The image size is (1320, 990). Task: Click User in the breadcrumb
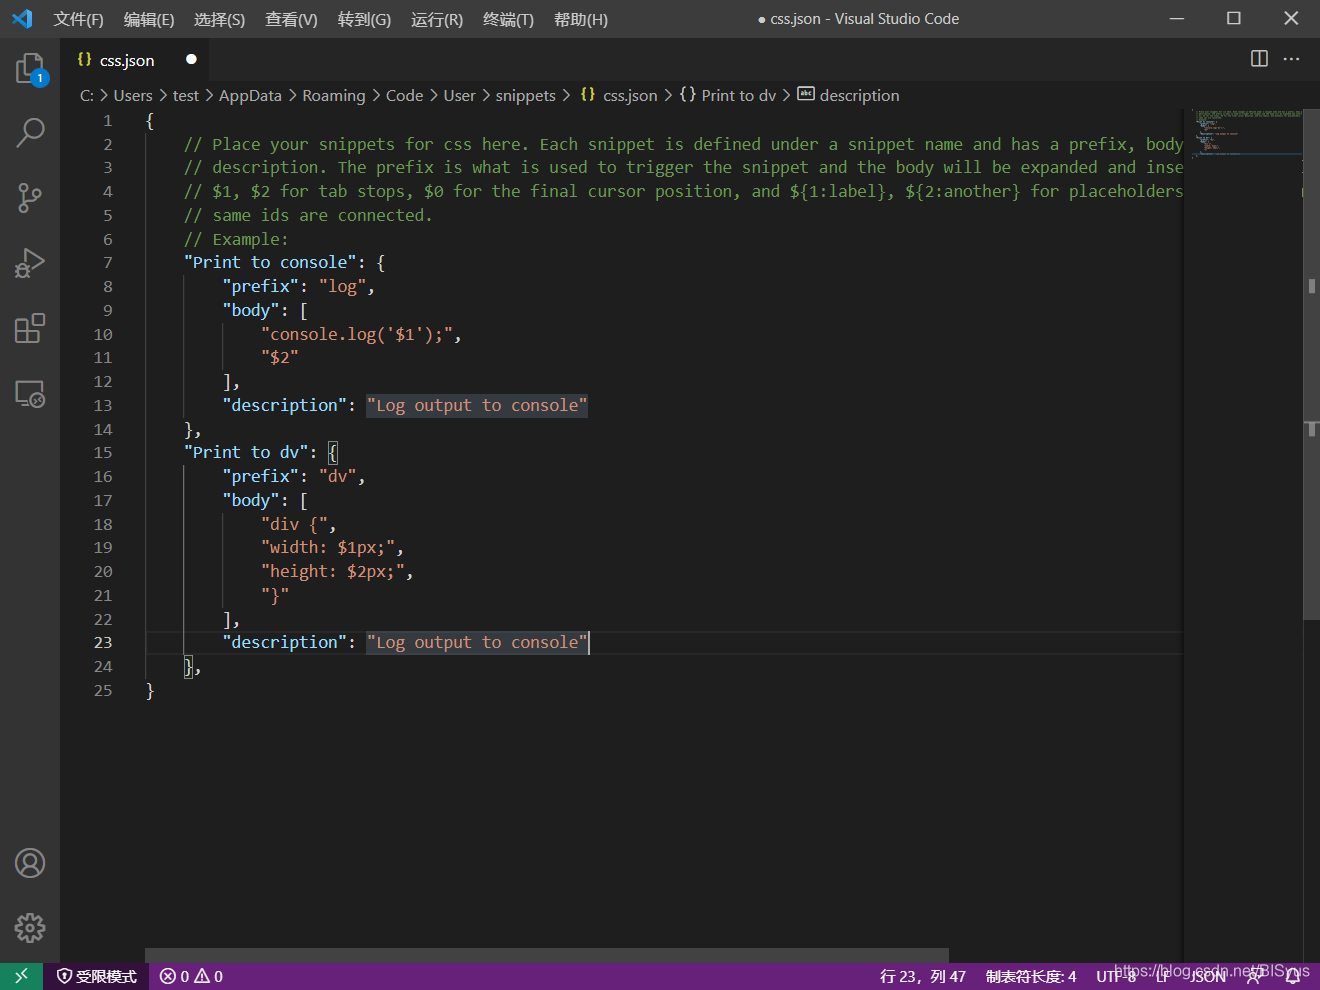point(460,95)
